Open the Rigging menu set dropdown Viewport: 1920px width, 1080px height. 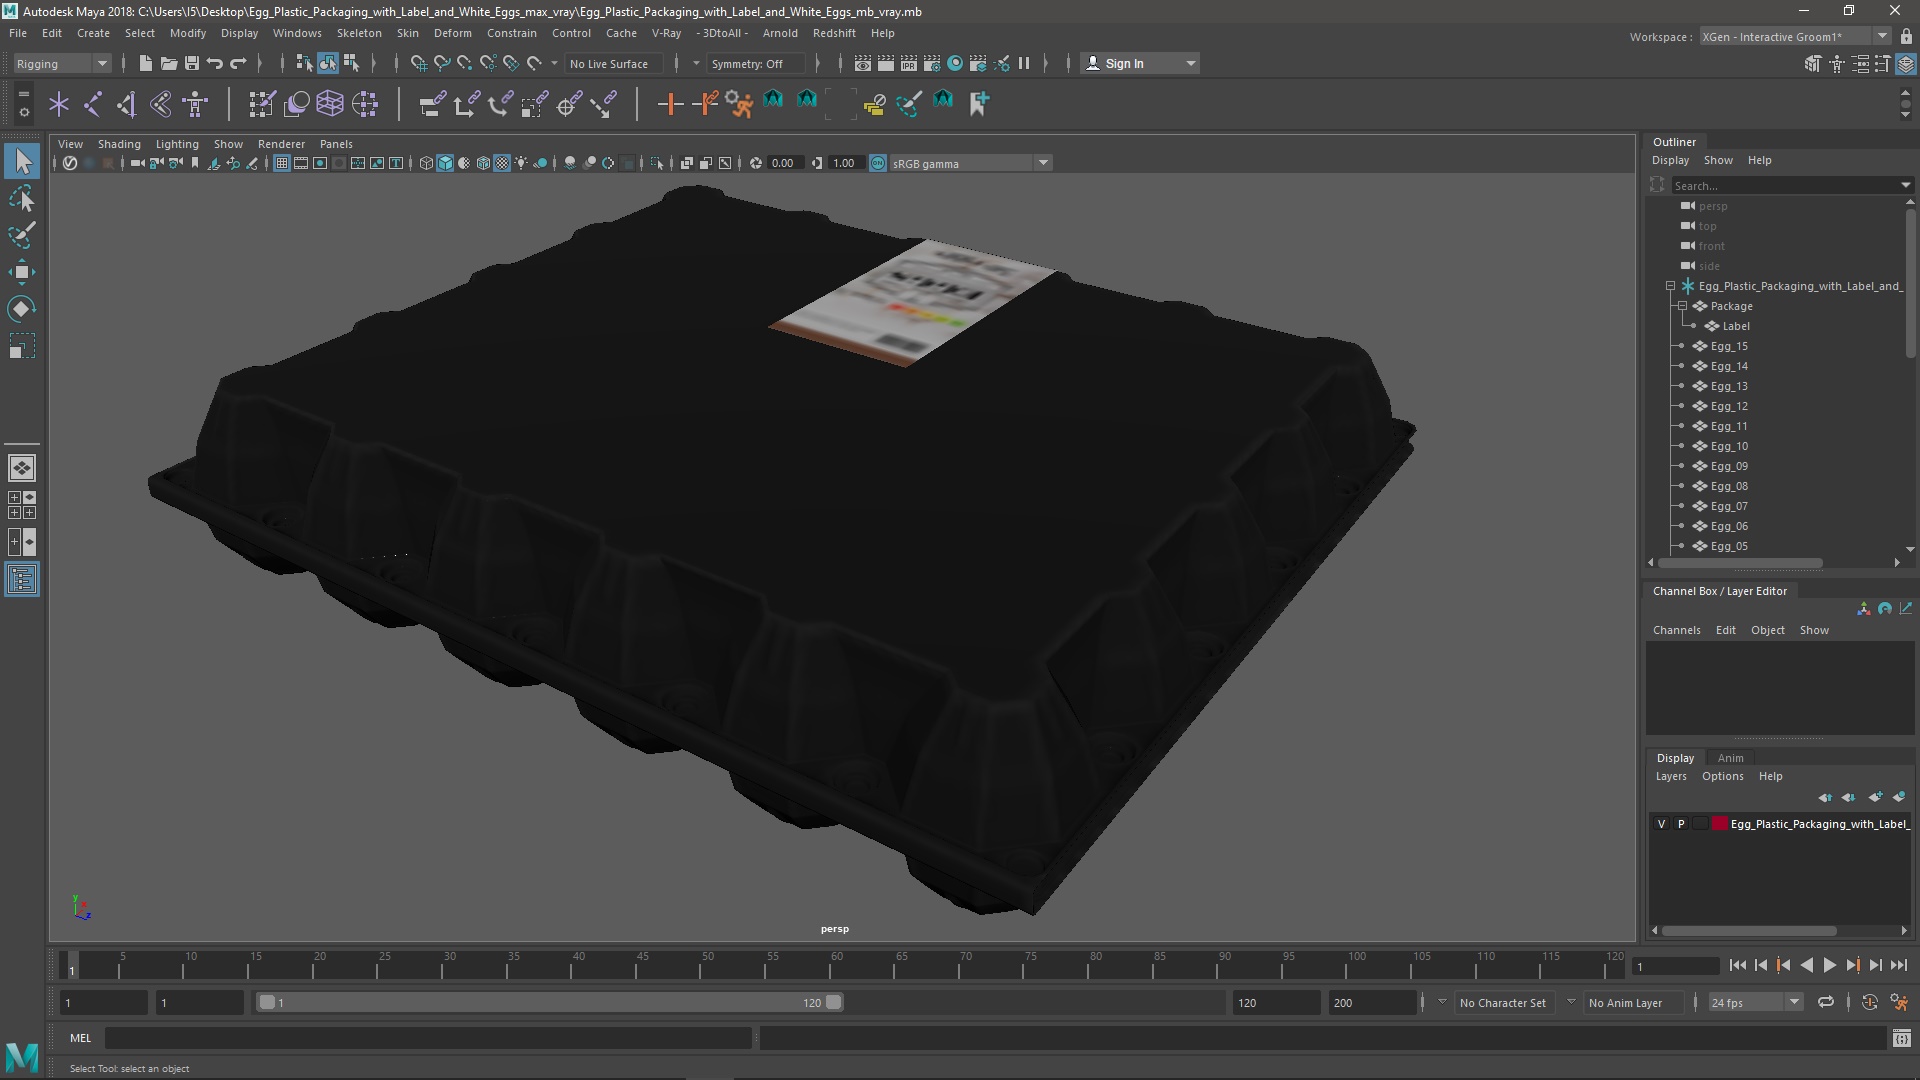tap(62, 63)
